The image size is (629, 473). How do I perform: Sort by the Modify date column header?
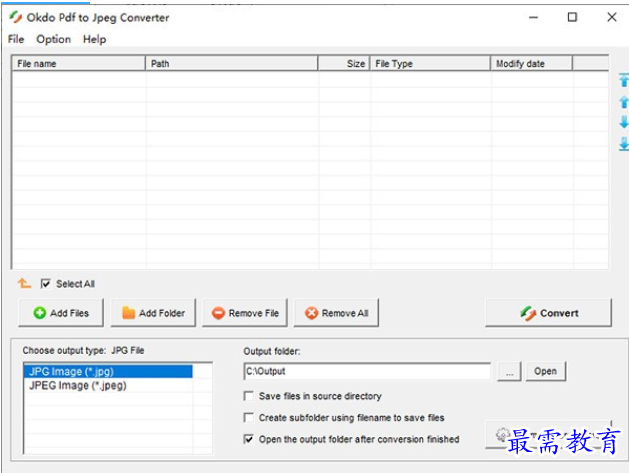pos(532,63)
